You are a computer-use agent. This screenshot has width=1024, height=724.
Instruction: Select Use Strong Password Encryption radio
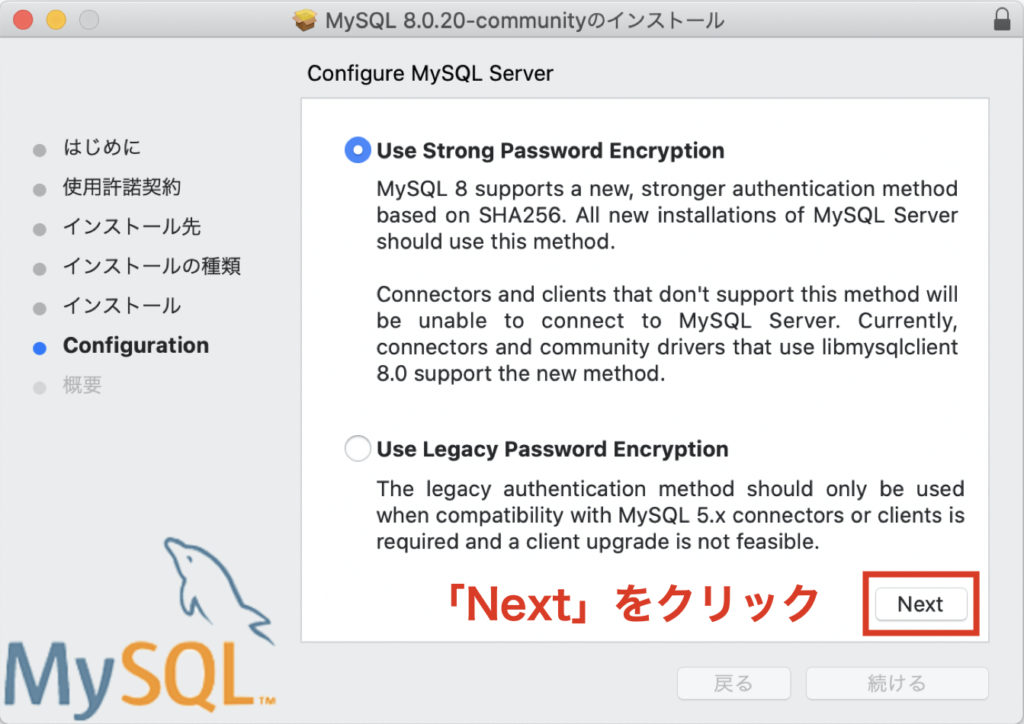click(357, 150)
